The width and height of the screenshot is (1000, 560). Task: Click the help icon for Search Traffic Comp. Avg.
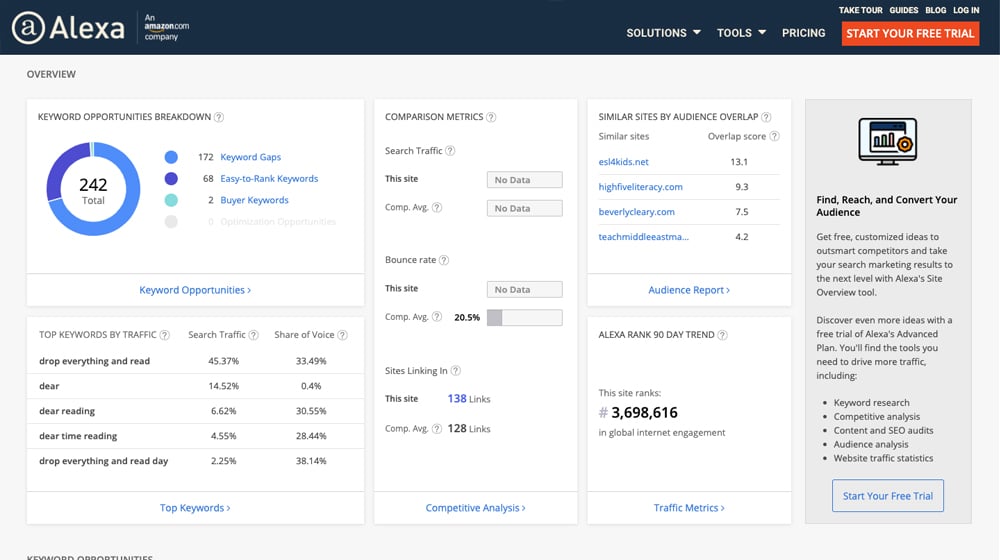(437, 207)
